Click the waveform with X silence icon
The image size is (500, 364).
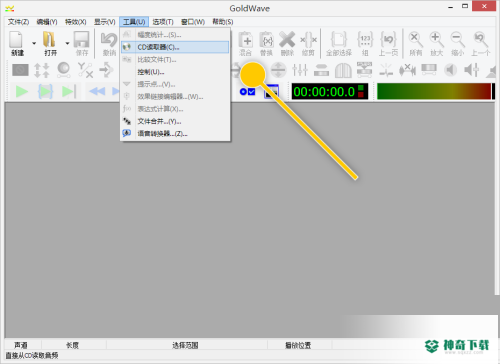407,70
